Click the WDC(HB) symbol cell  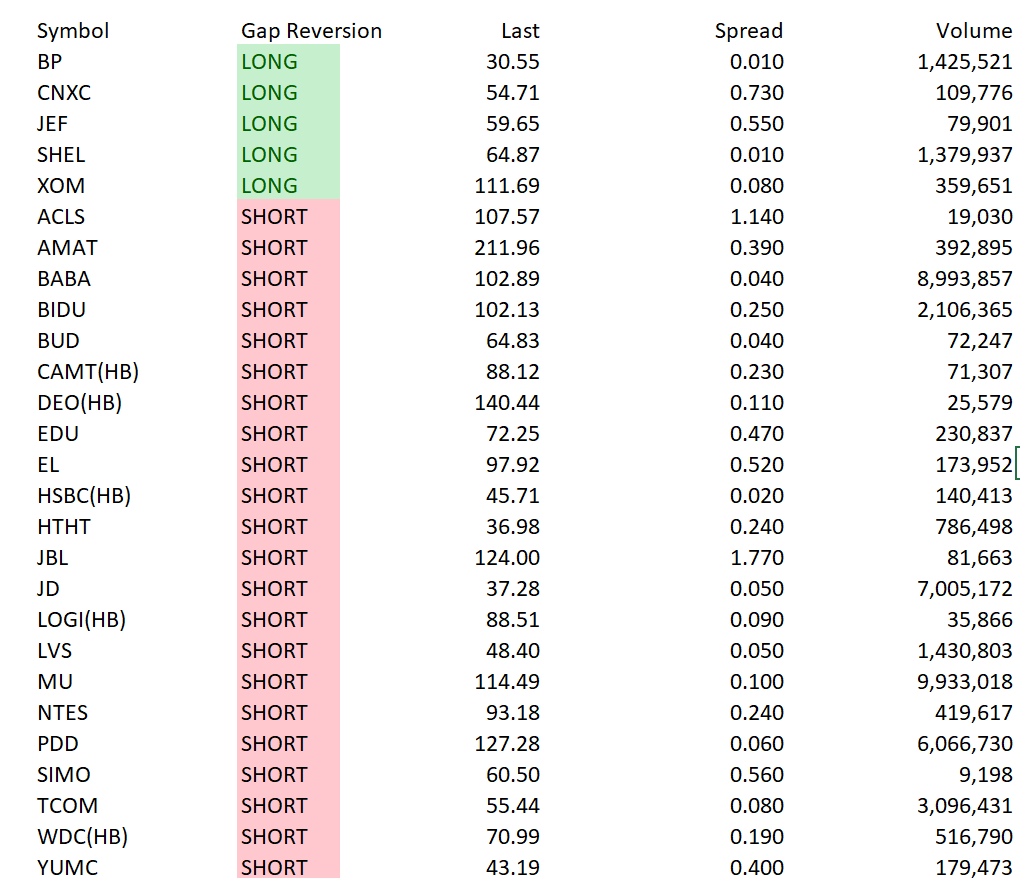click(x=83, y=836)
